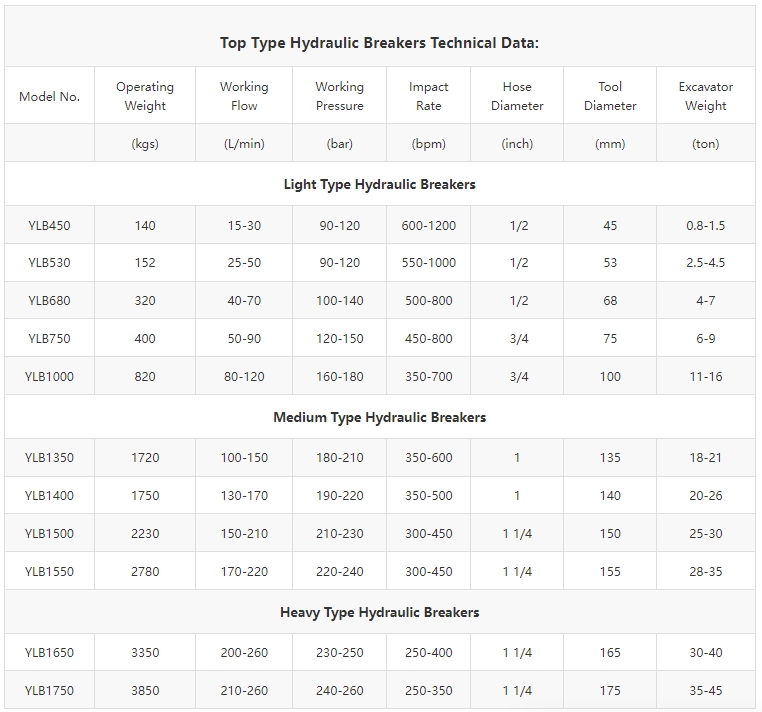This screenshot has height=712, width=762.
Task: Click the '(bar)' unit cell
Action: (x=339, y=143)
